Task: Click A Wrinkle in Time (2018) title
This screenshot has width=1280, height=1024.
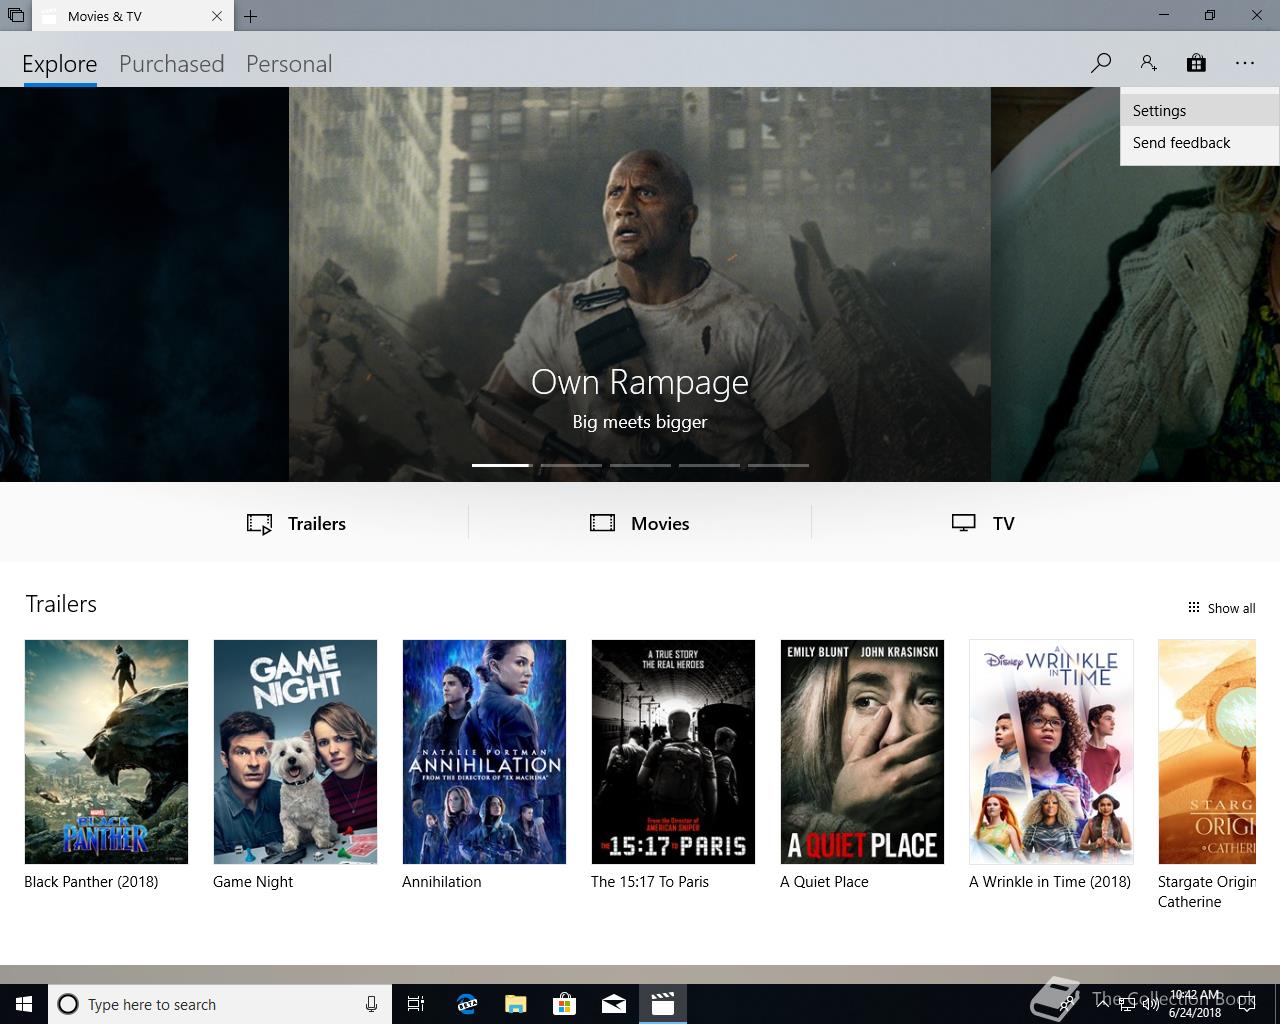Action: point(1050,882)
